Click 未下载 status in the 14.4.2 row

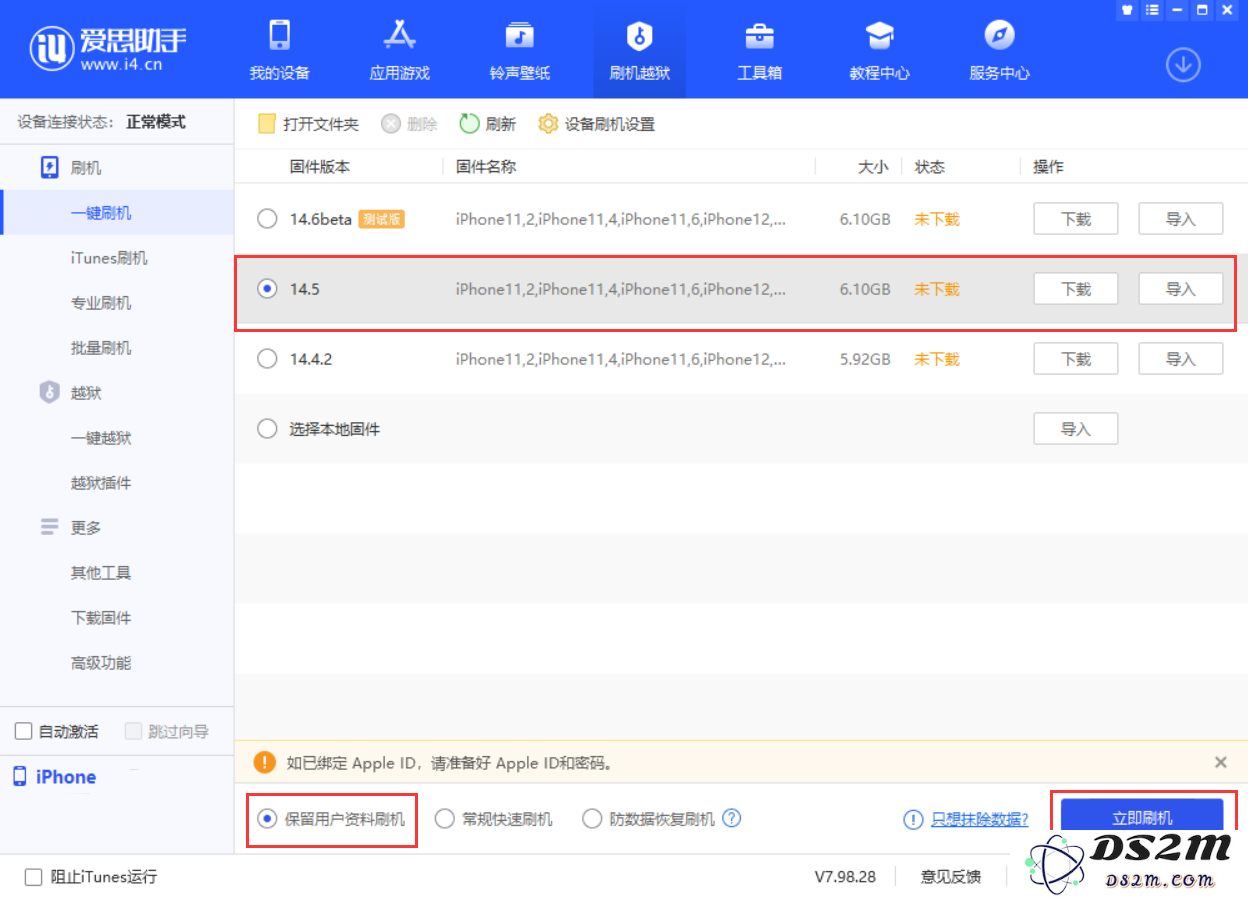pos(937,359)
